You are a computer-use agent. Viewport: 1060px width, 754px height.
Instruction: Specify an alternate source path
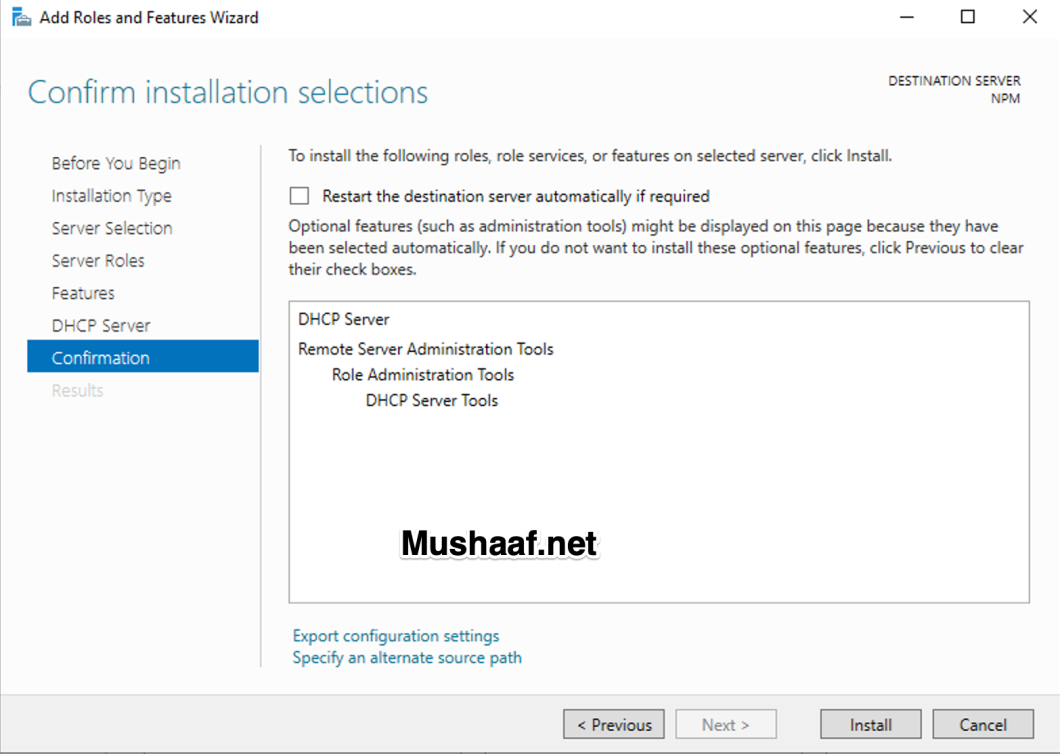406,657
